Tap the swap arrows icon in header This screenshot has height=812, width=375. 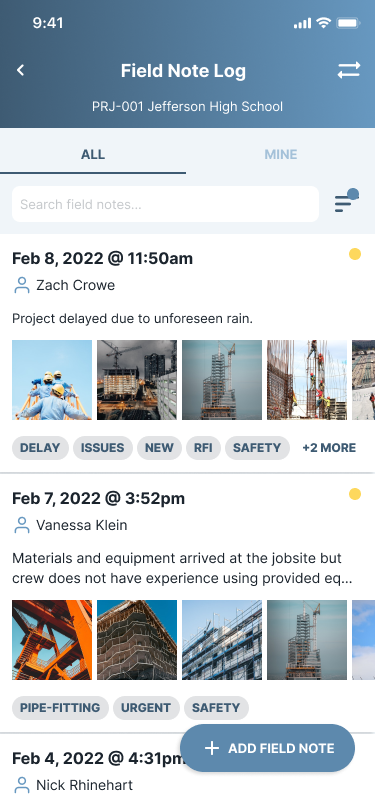pos(349,70)
